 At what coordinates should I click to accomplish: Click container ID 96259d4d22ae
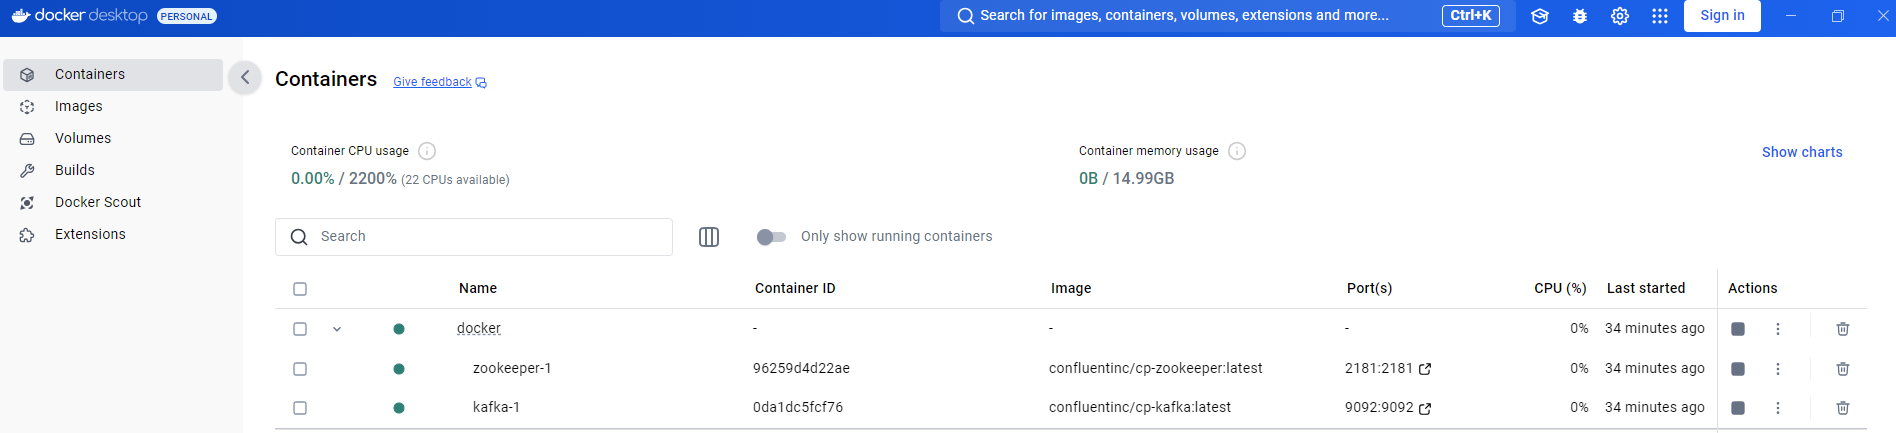[x=801, y=368]
